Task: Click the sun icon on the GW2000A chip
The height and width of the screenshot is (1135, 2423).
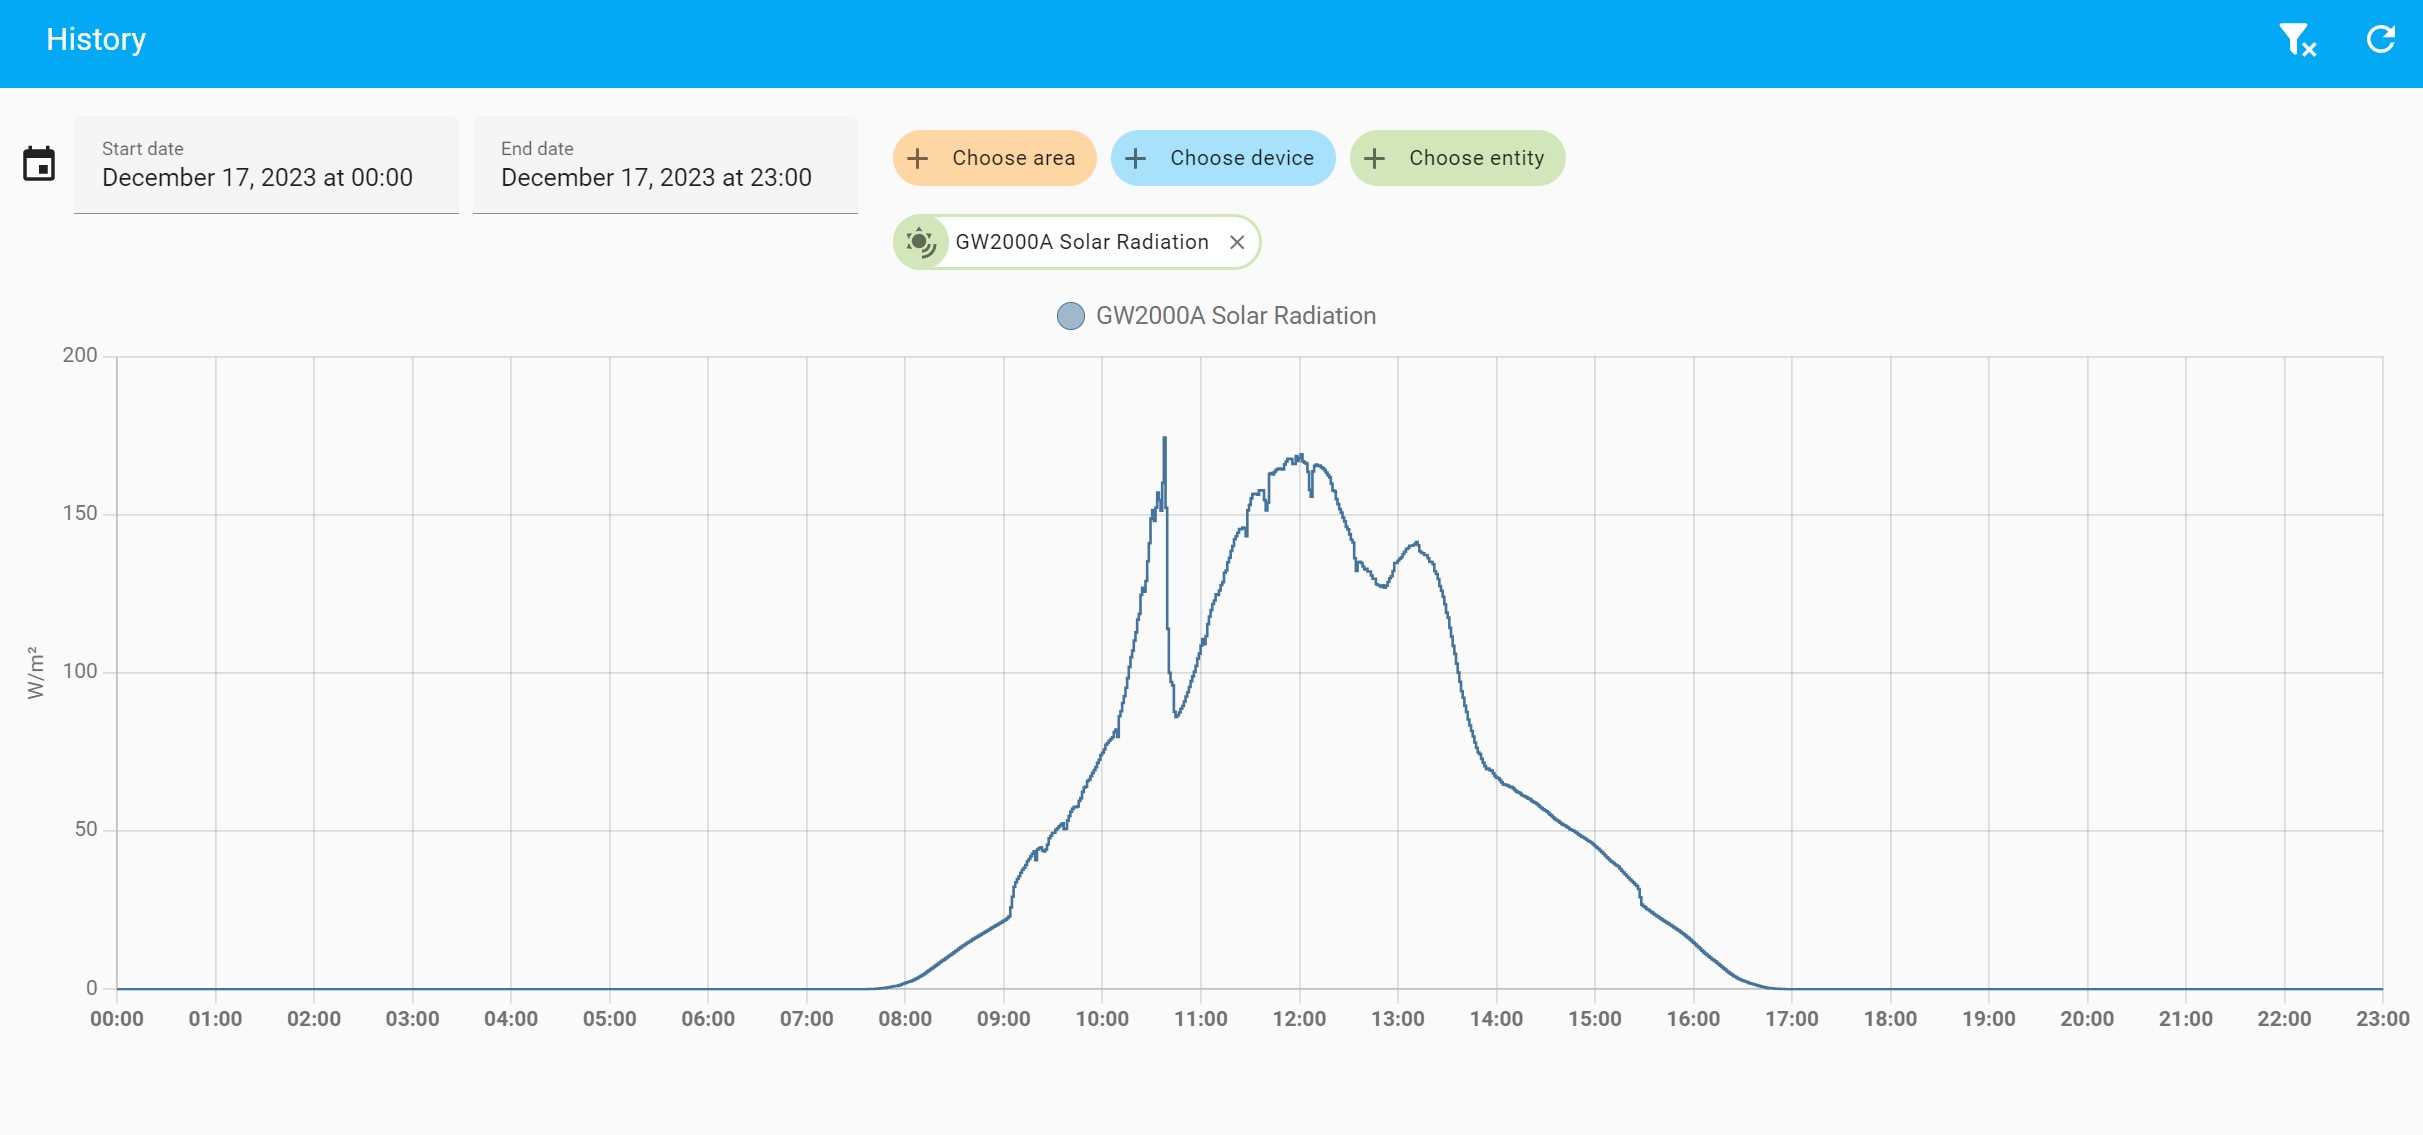Action: [x=921, y=241]
